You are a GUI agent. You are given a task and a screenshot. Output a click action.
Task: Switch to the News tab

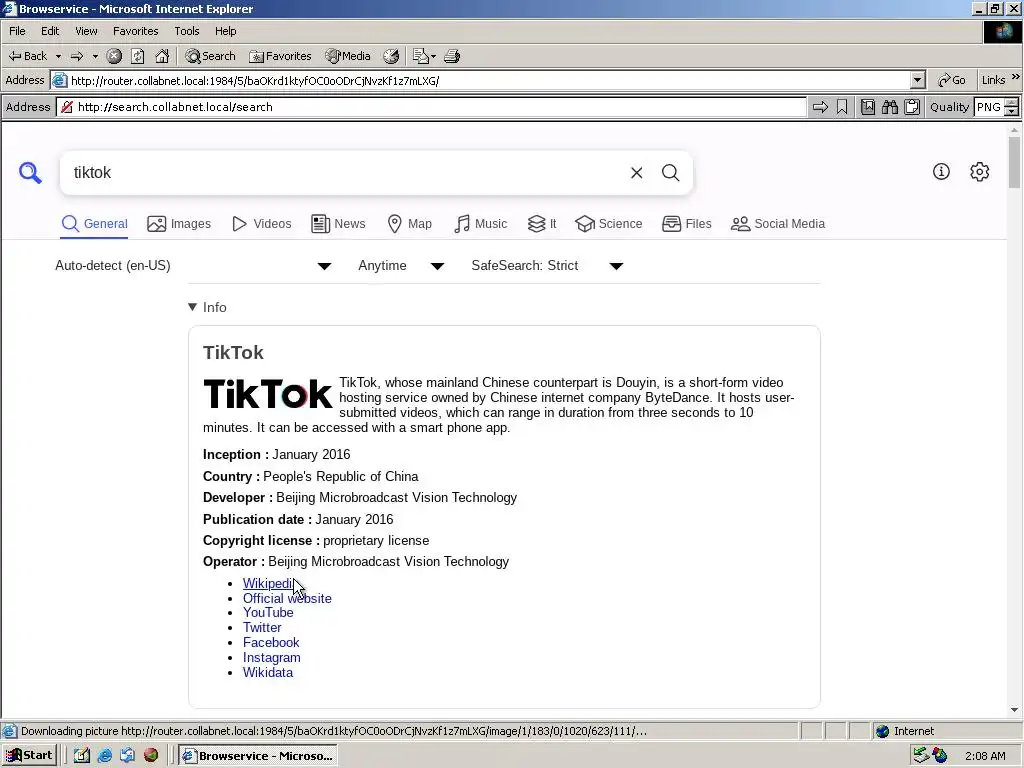pos(338,224)
